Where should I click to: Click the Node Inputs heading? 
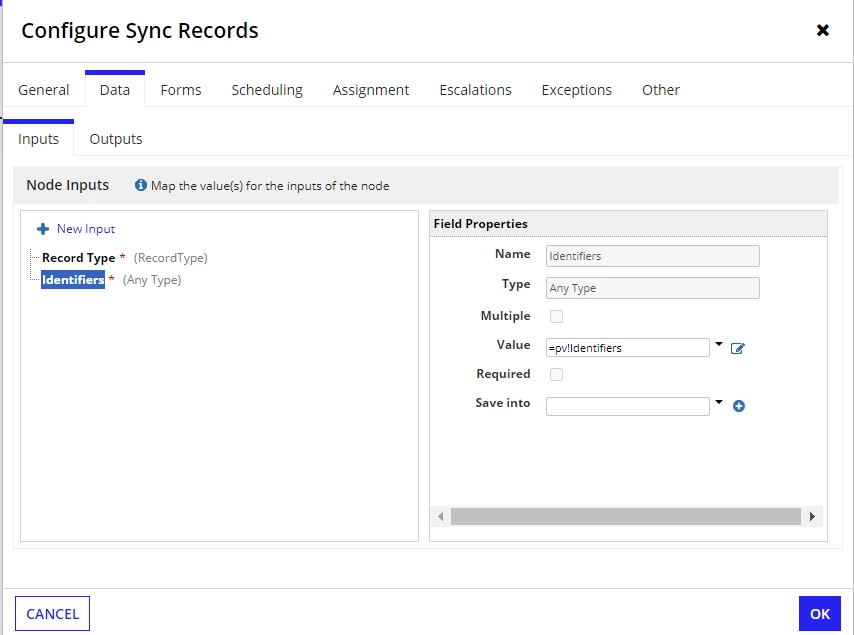point(68,185)
